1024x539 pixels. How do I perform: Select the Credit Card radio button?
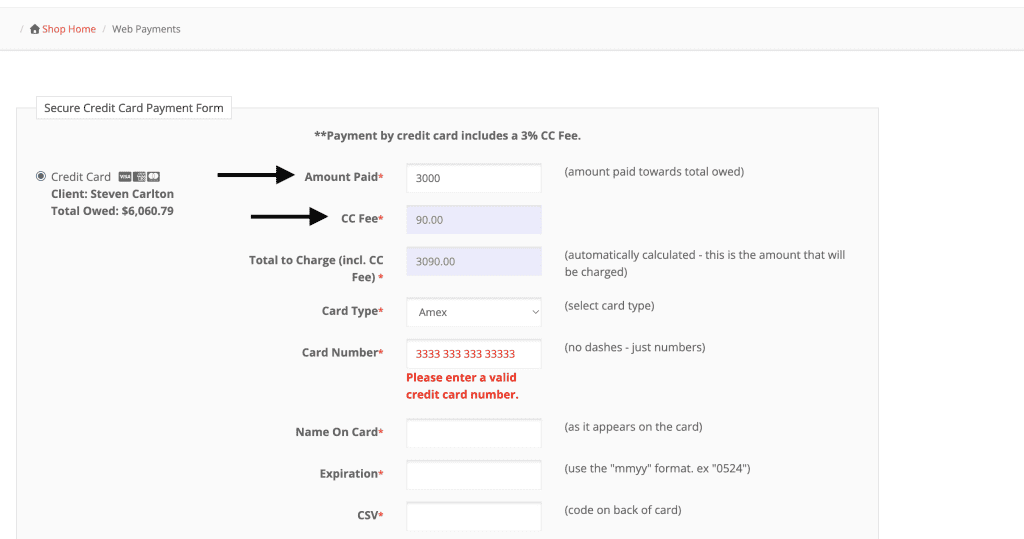pyautogui.click(x=41, y=176)
